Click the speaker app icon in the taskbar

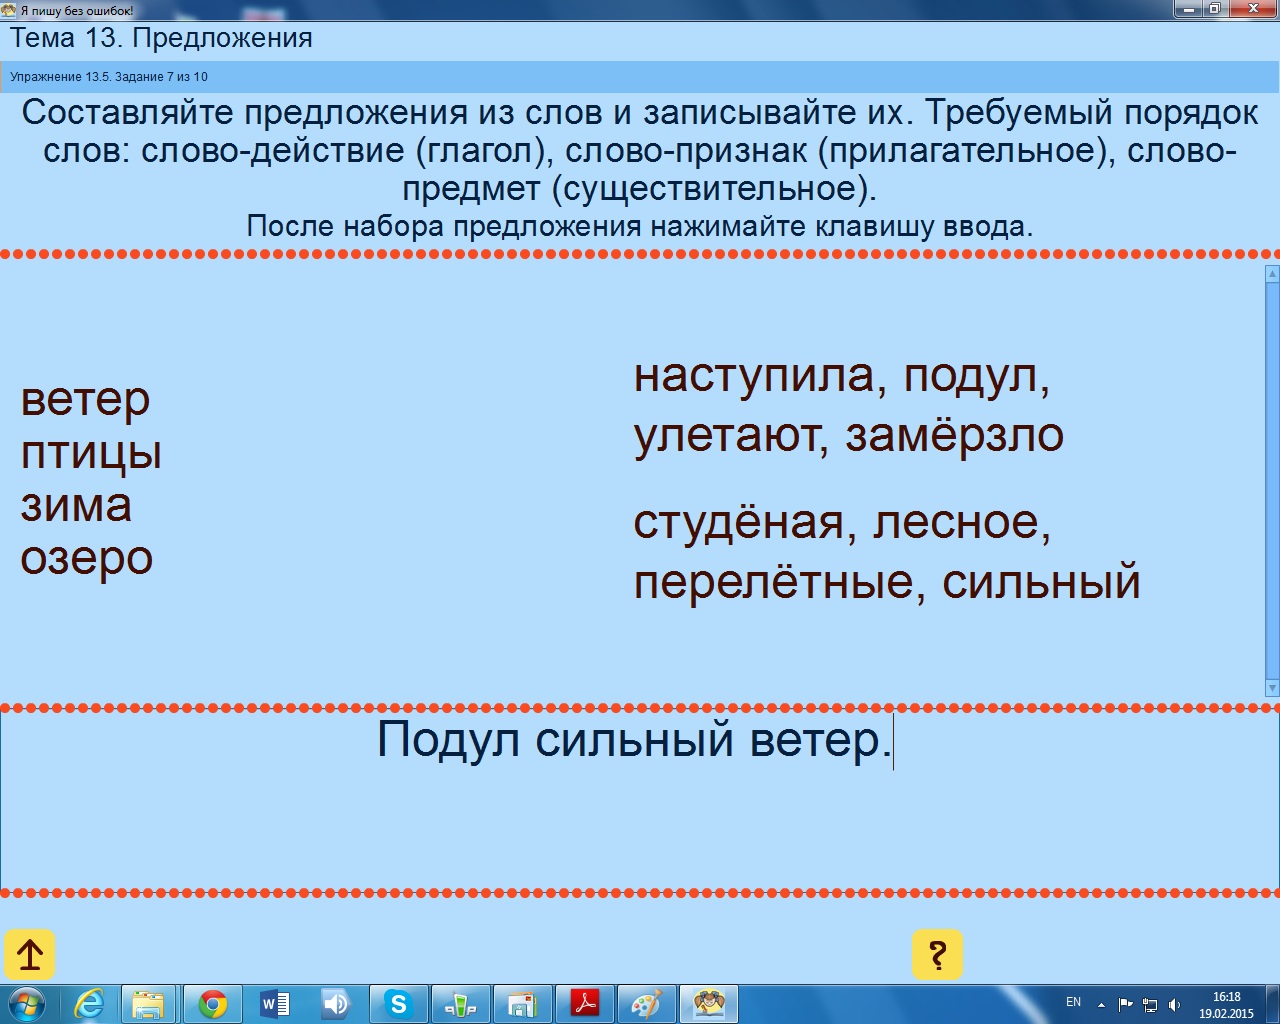click(x=336, y=1003)
